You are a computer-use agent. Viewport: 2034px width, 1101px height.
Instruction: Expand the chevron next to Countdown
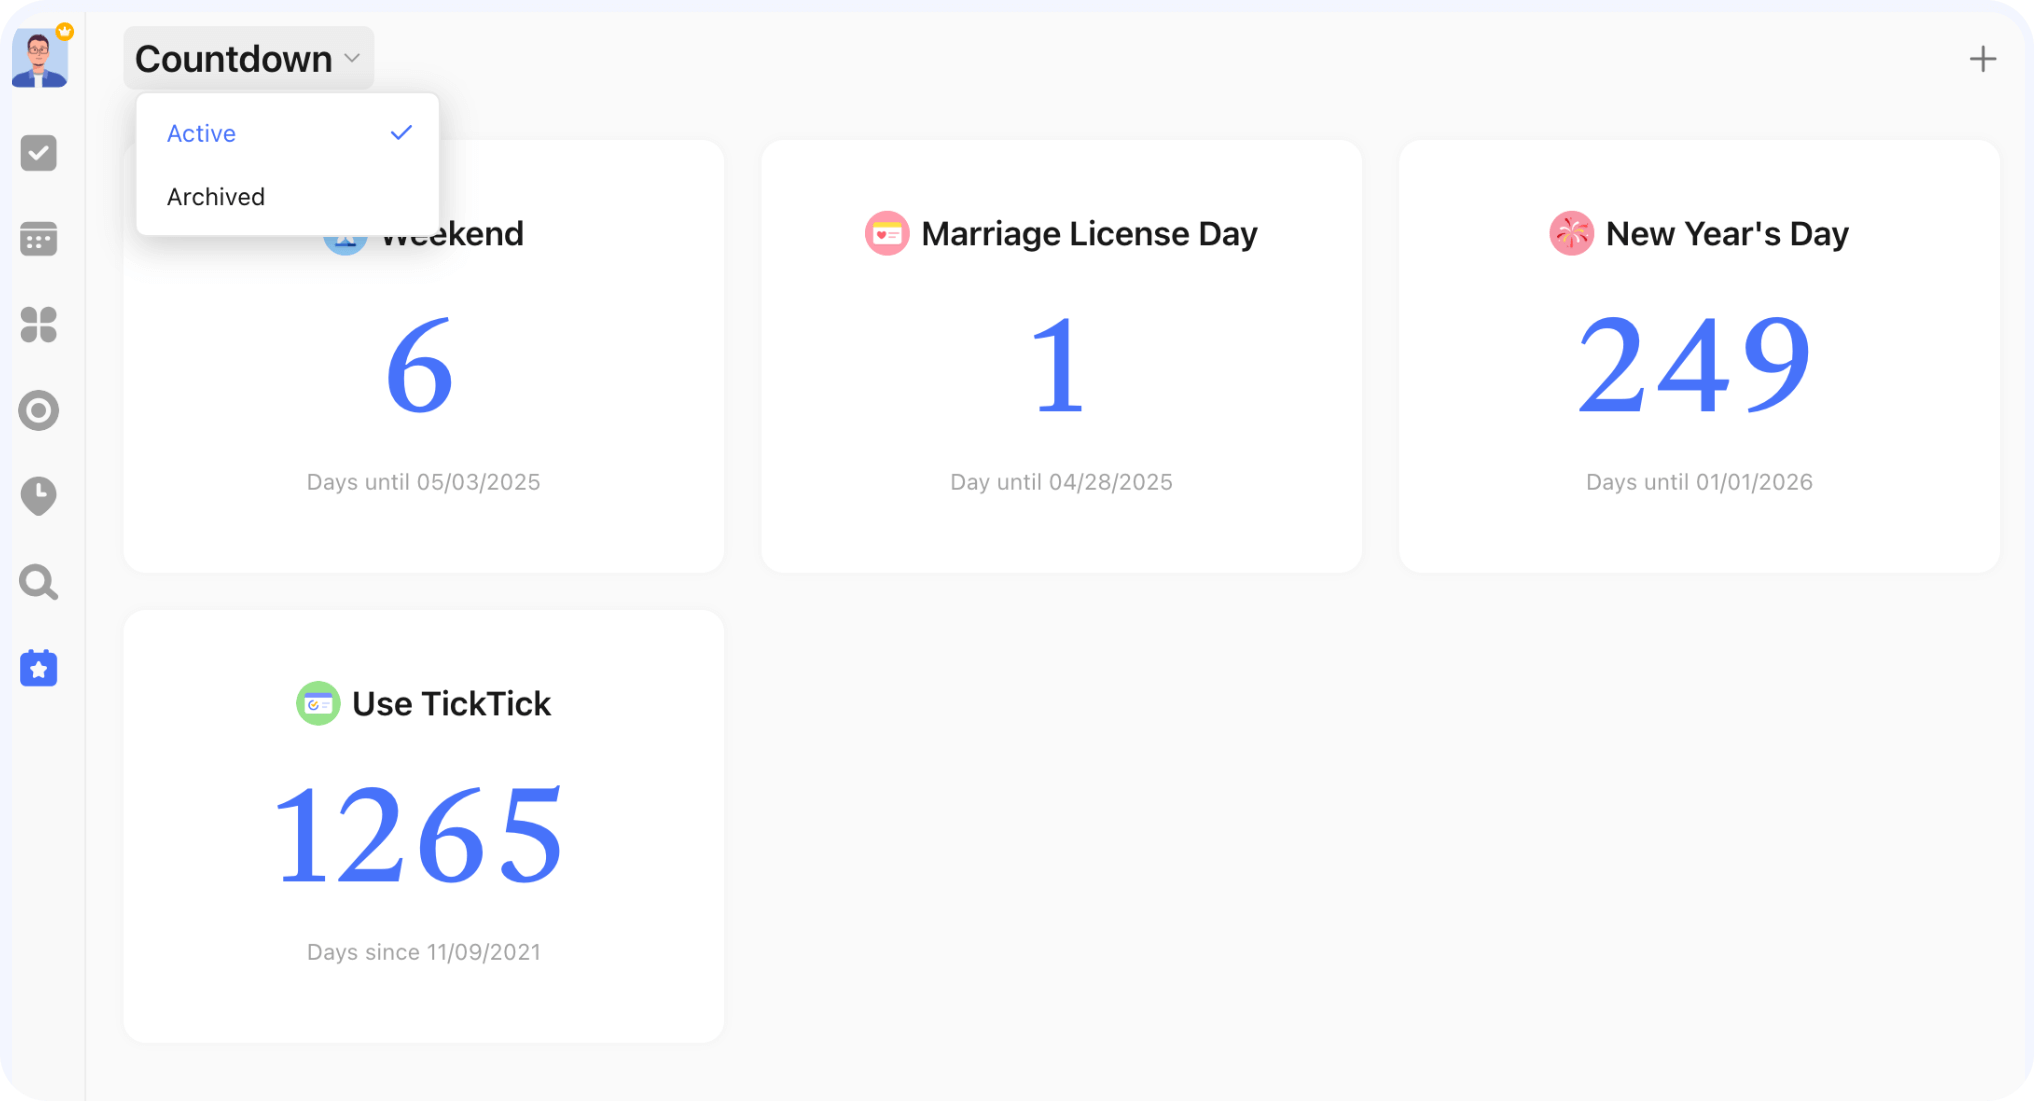click(351, 60)
